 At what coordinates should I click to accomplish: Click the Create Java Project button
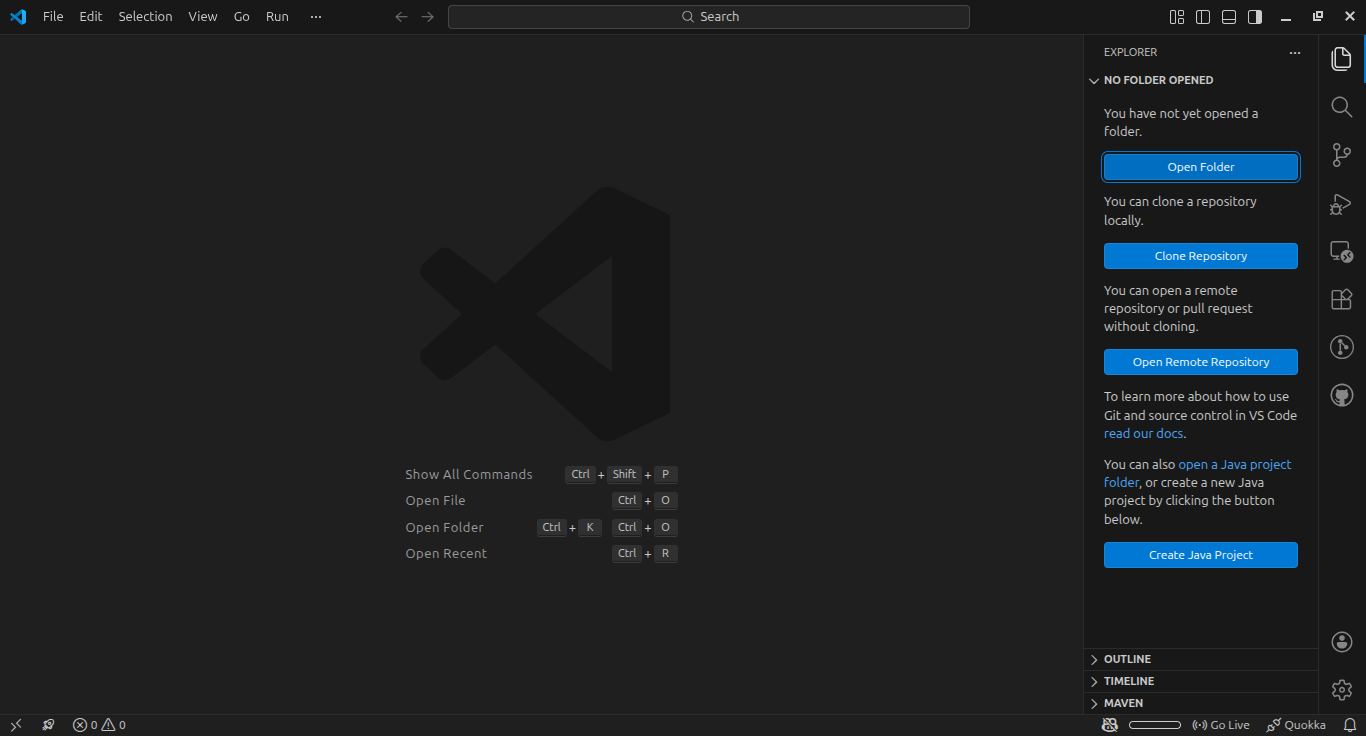coord(1201,555)
